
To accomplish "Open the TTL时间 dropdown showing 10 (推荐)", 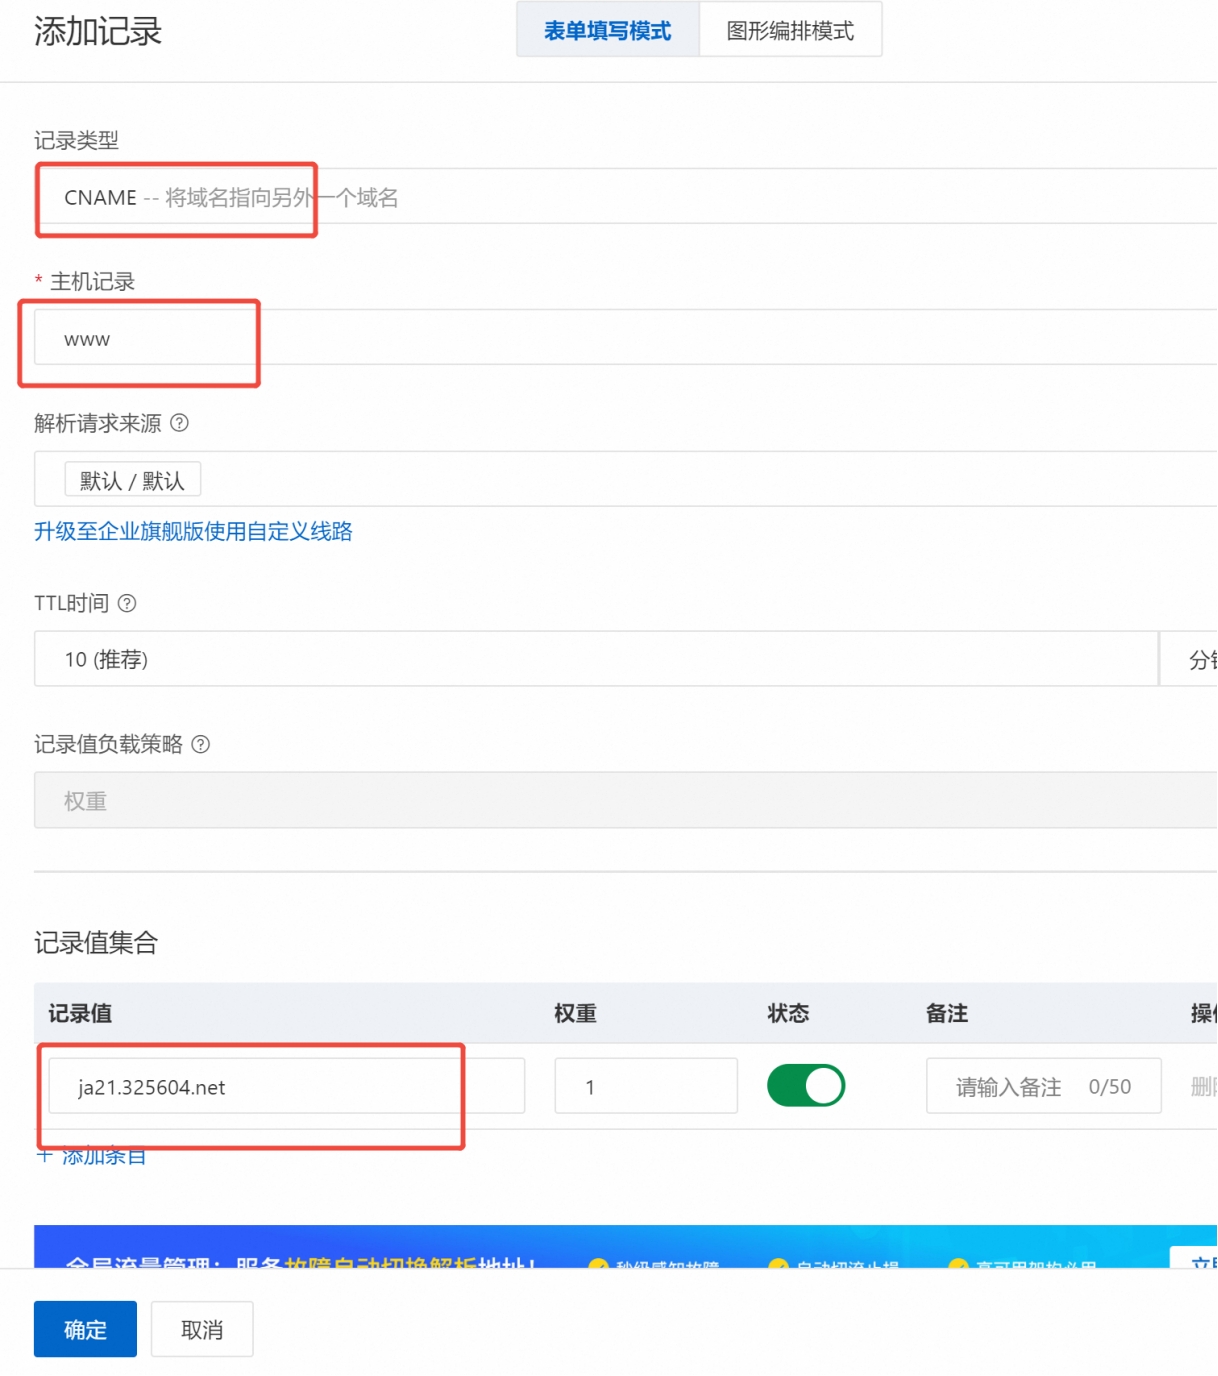I will pyautogui.click(x=595, y=659).
